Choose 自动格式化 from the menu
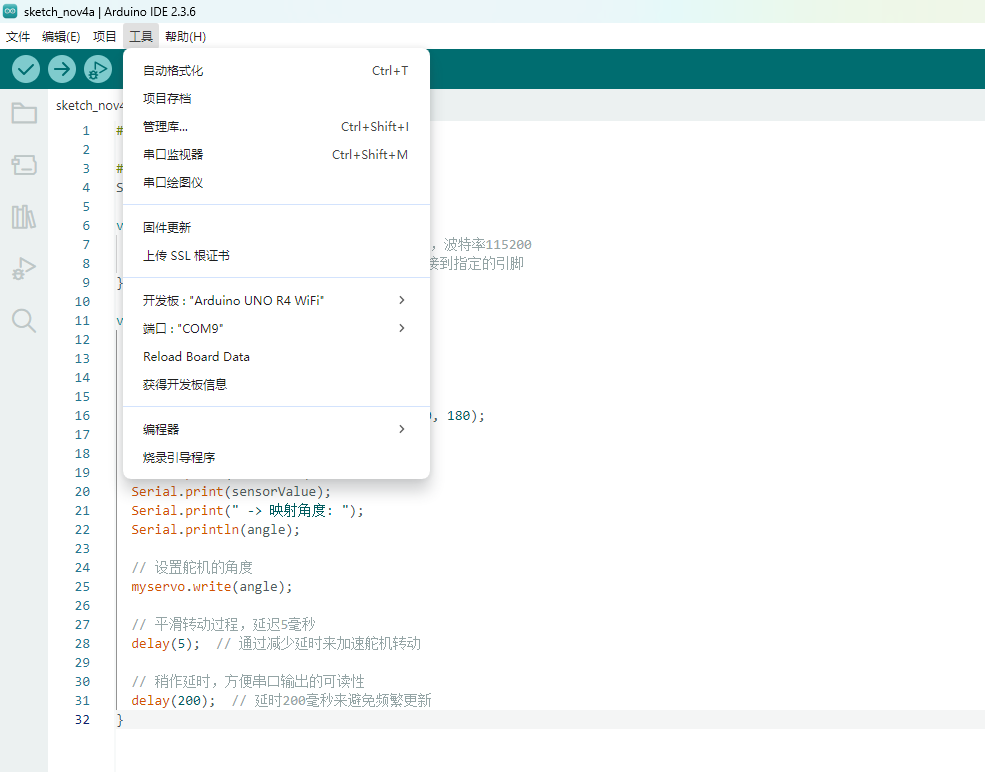This screenshot has width=985, height=772. 276,70
